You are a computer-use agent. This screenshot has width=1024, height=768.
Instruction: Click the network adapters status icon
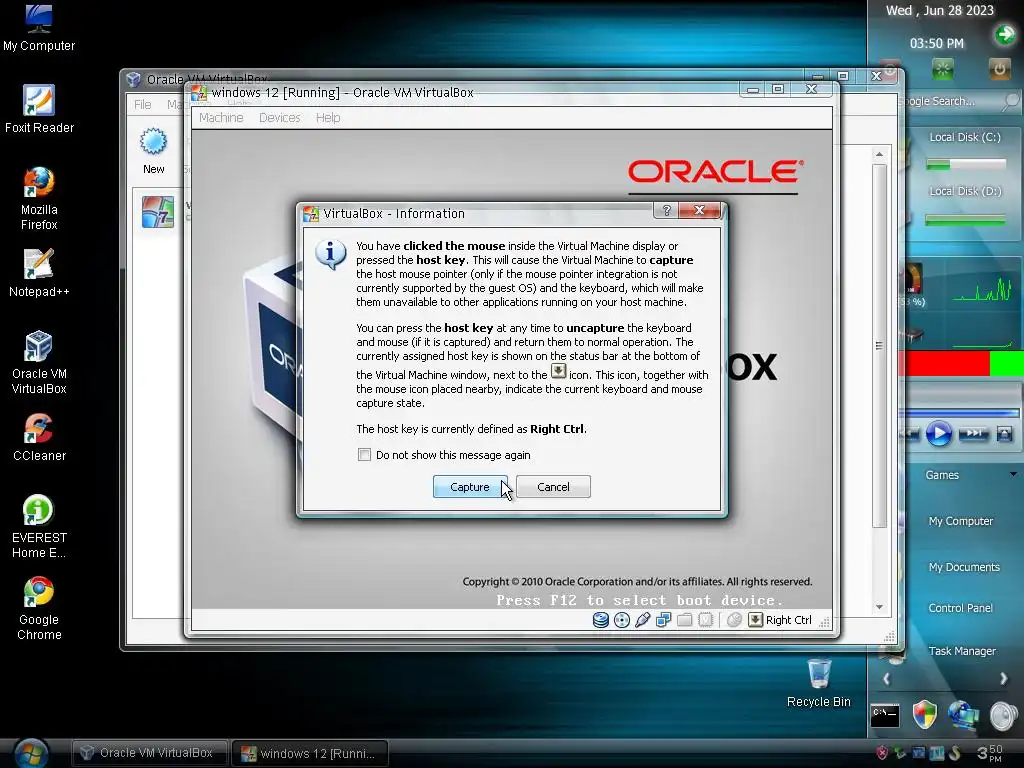tap(664, 620)
